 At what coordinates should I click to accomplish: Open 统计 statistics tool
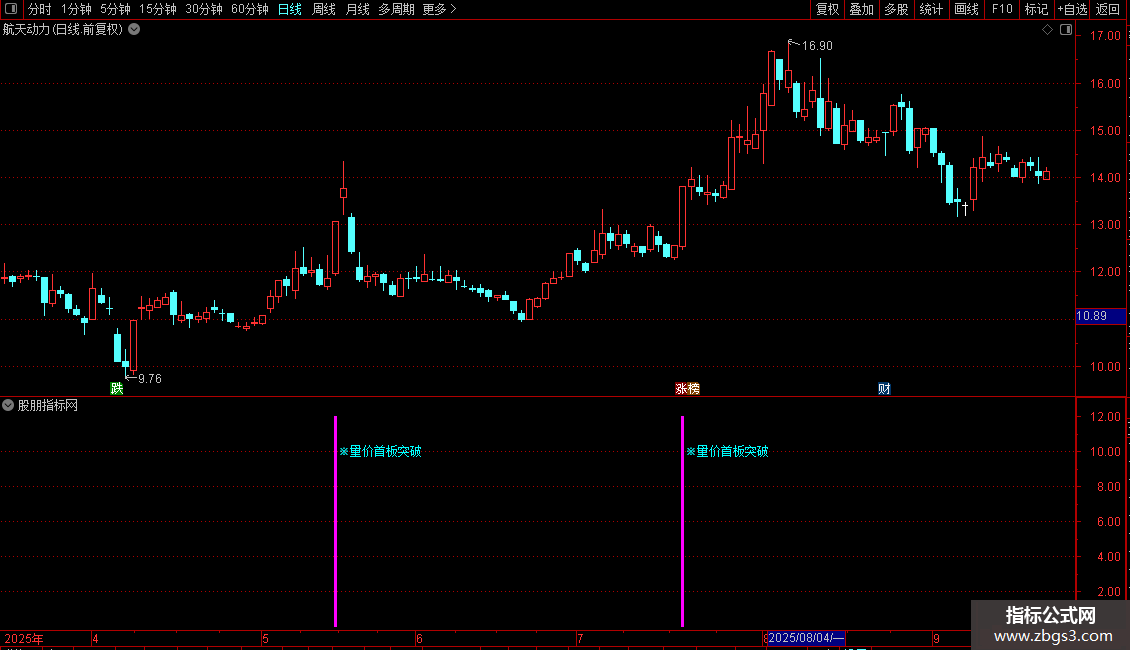click(930, 9)
